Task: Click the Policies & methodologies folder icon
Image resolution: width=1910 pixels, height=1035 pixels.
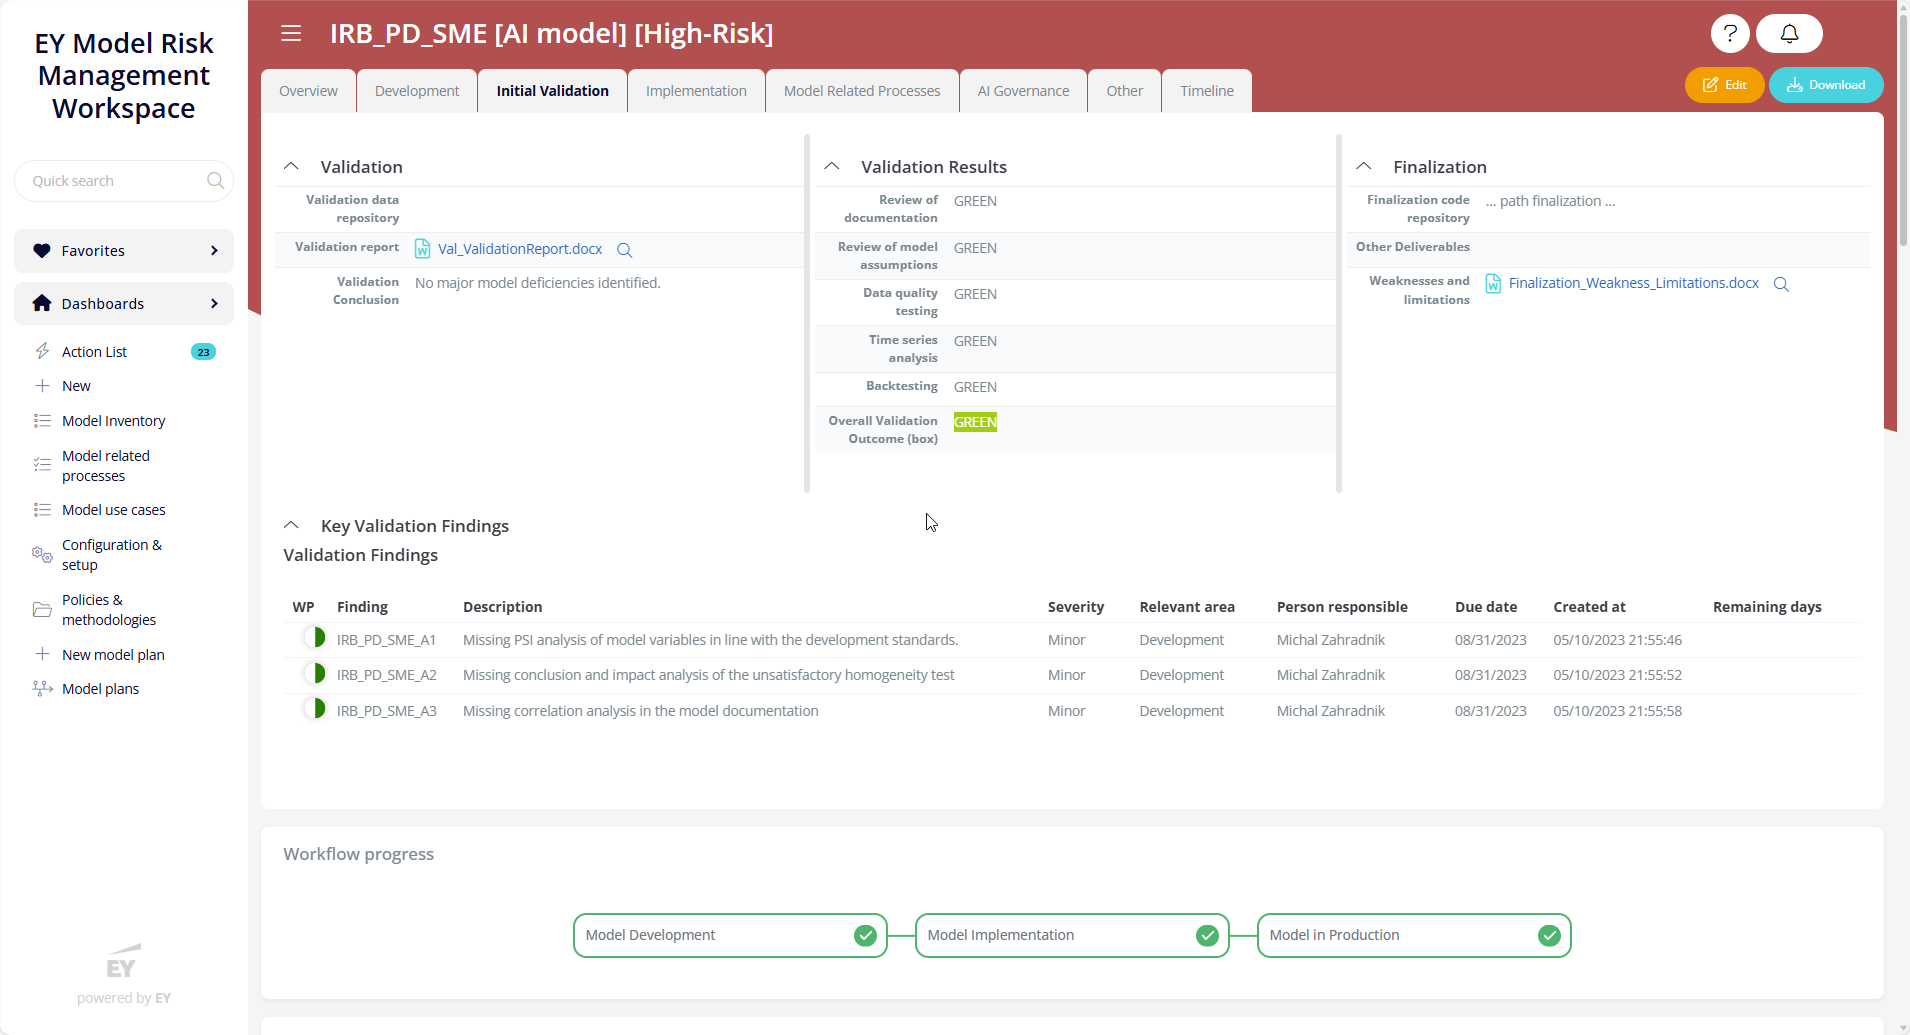Action: (42, 609)
